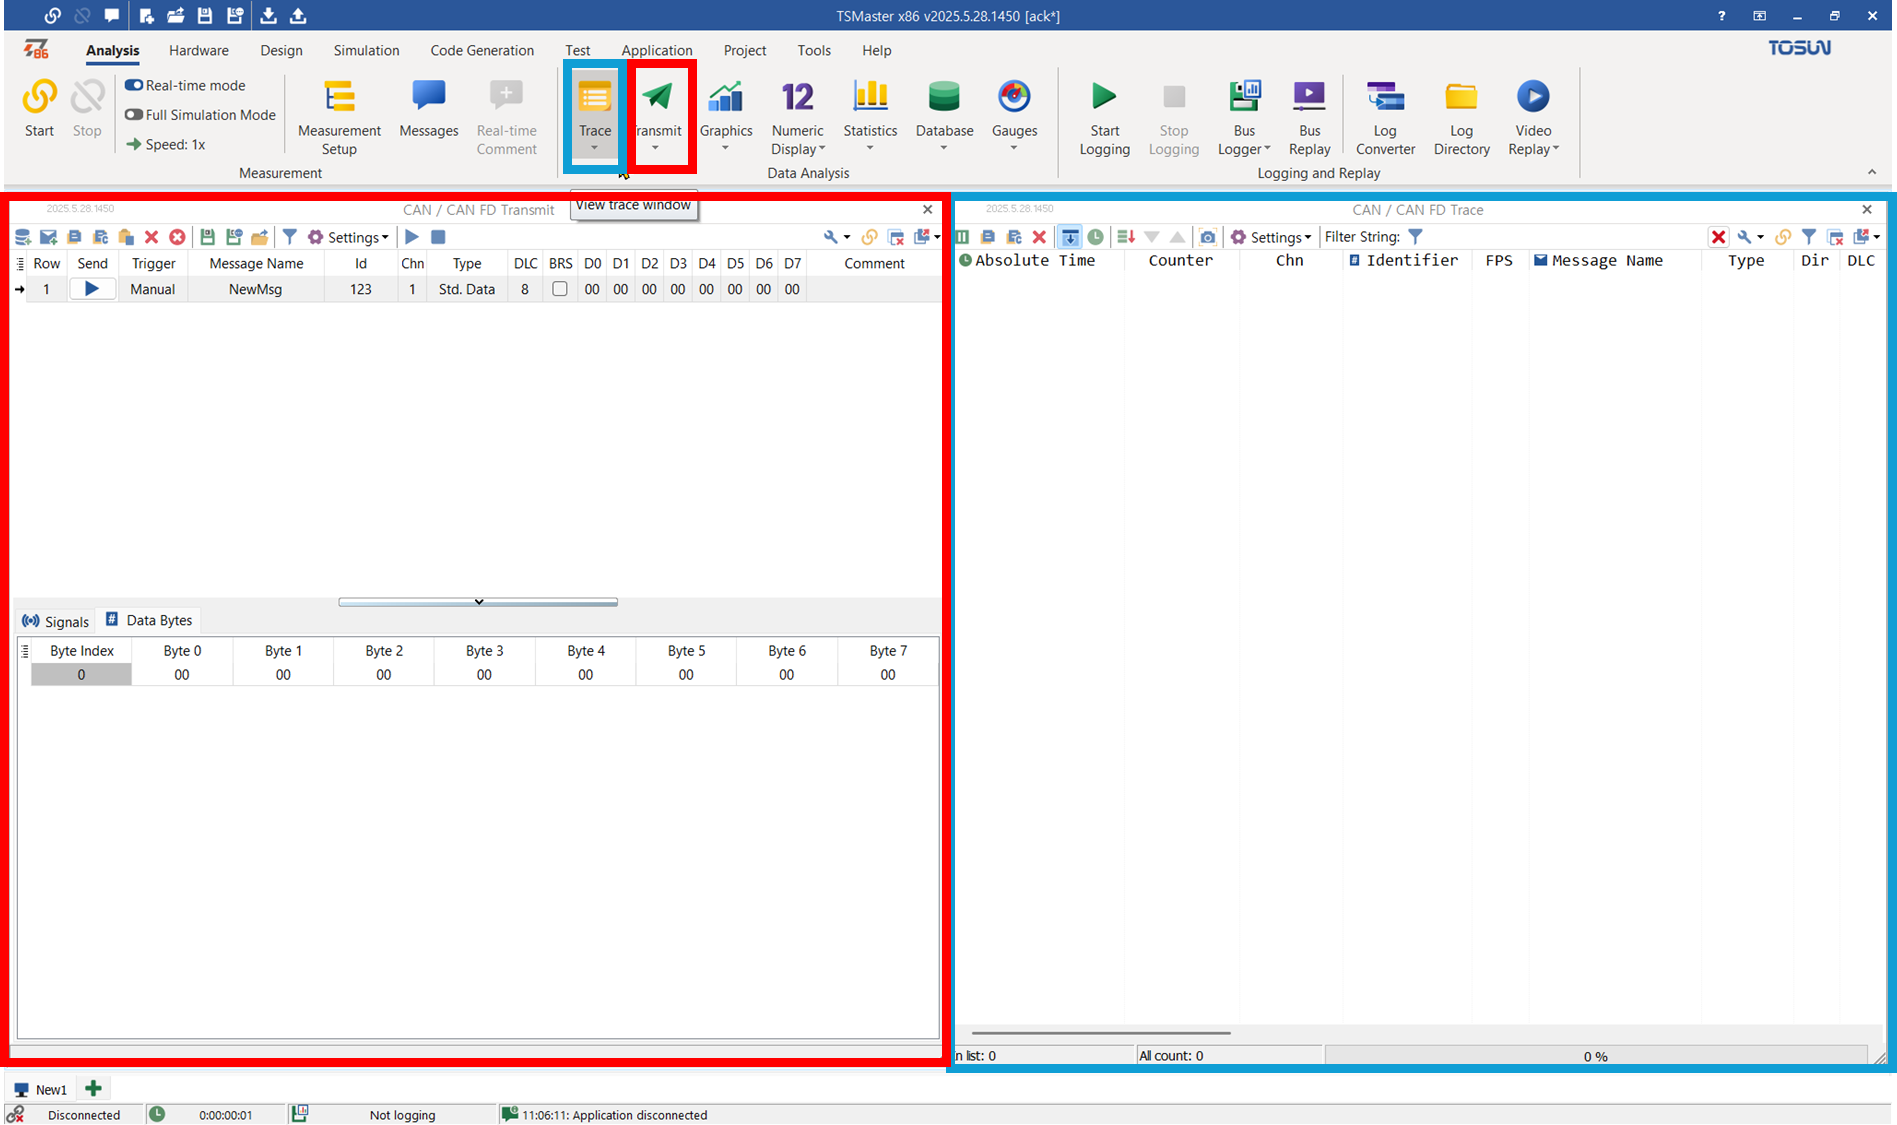Switch to the Design ribbon tab

(281, 50)
